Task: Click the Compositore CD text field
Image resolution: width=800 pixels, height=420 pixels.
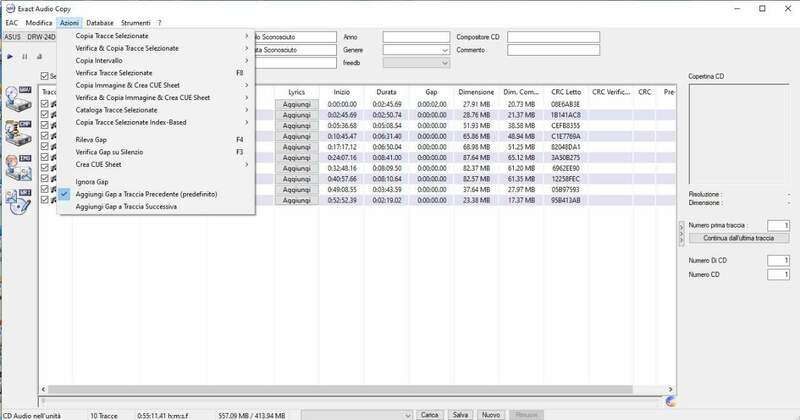Action: pyautogui.click(x=553, y=36)
